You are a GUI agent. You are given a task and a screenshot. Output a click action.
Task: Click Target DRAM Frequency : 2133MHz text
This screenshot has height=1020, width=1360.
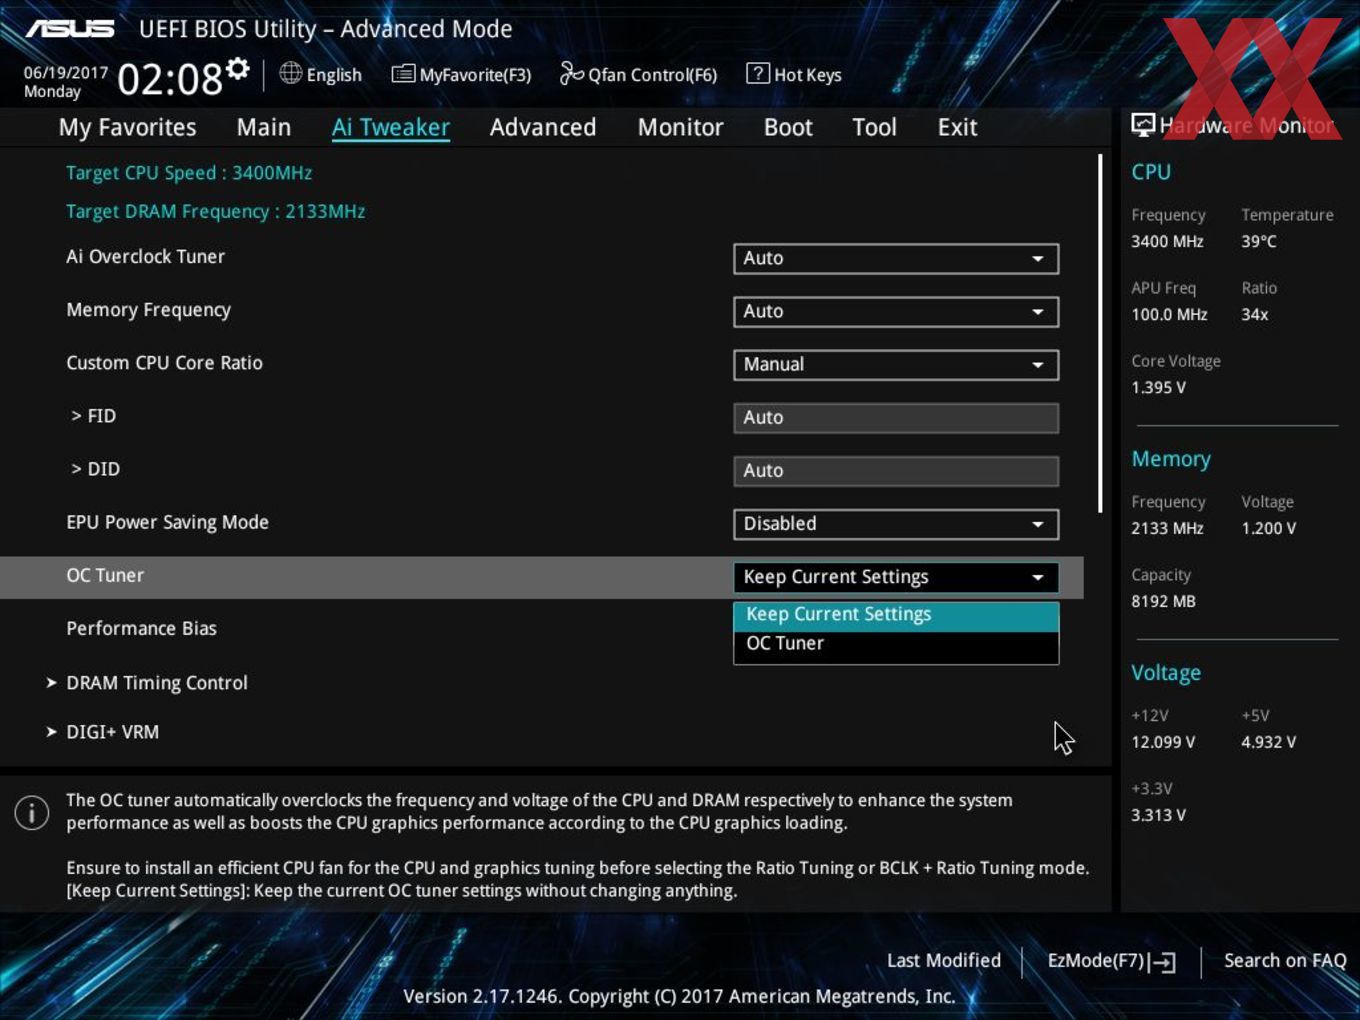click(x=215, y=212)
